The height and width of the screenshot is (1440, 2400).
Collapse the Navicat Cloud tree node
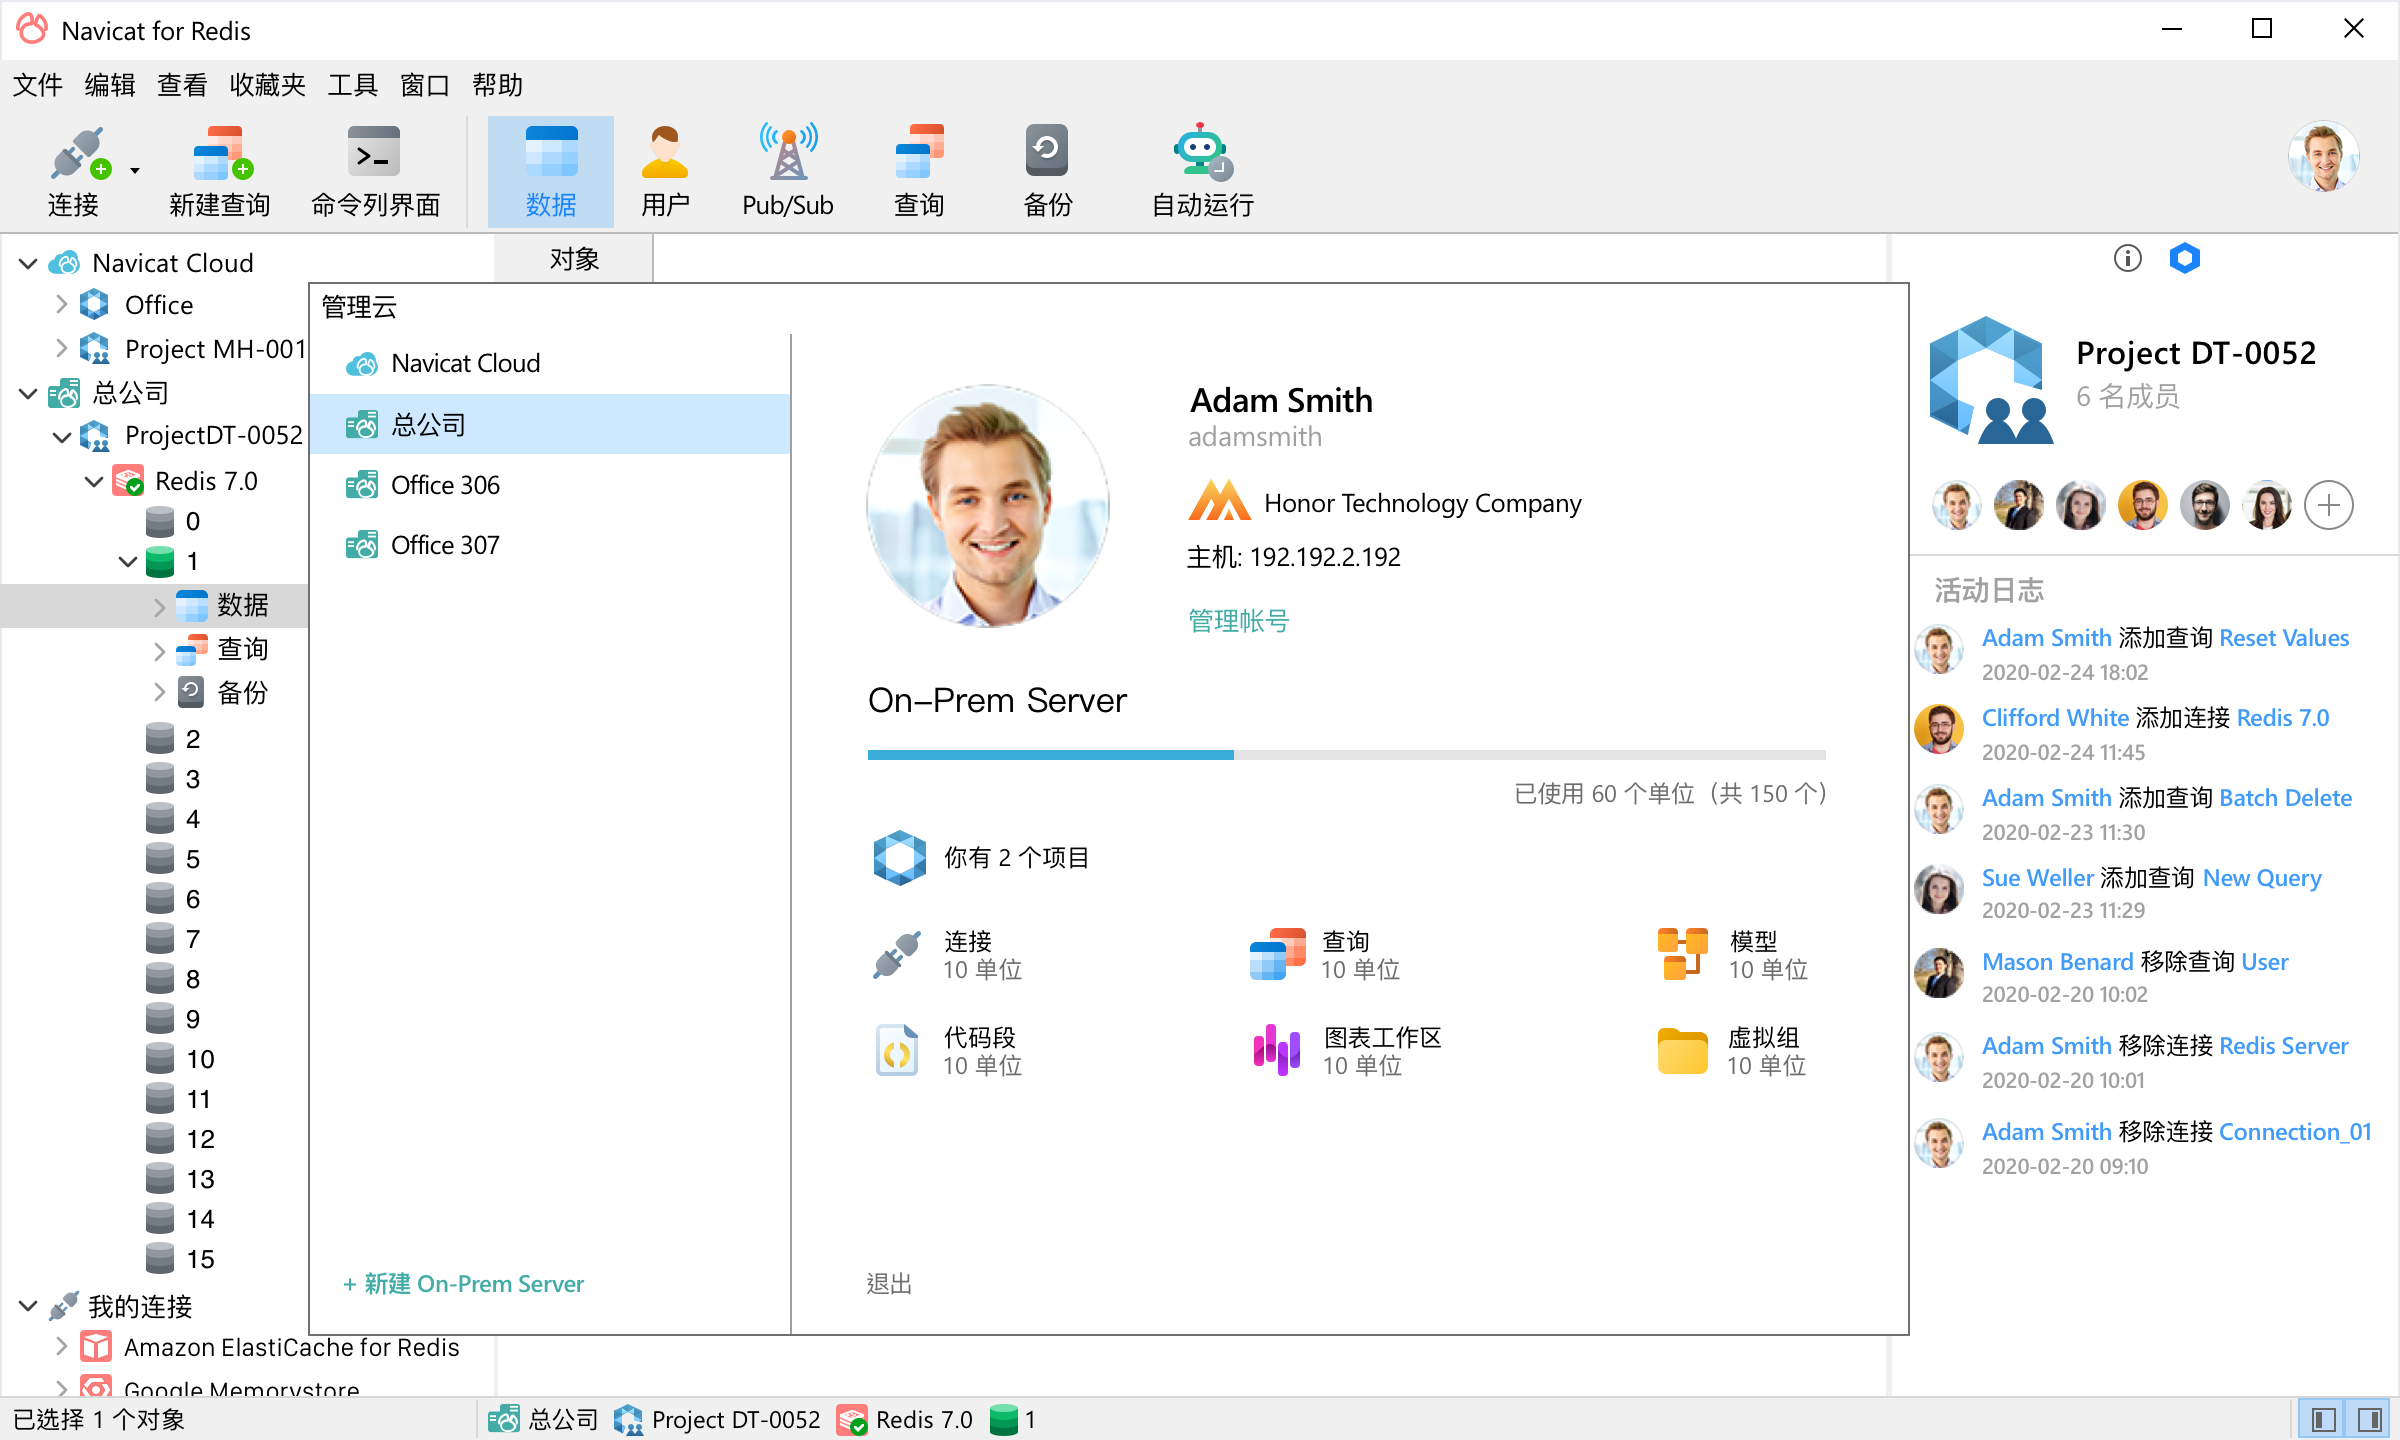(x=28, y=263)
